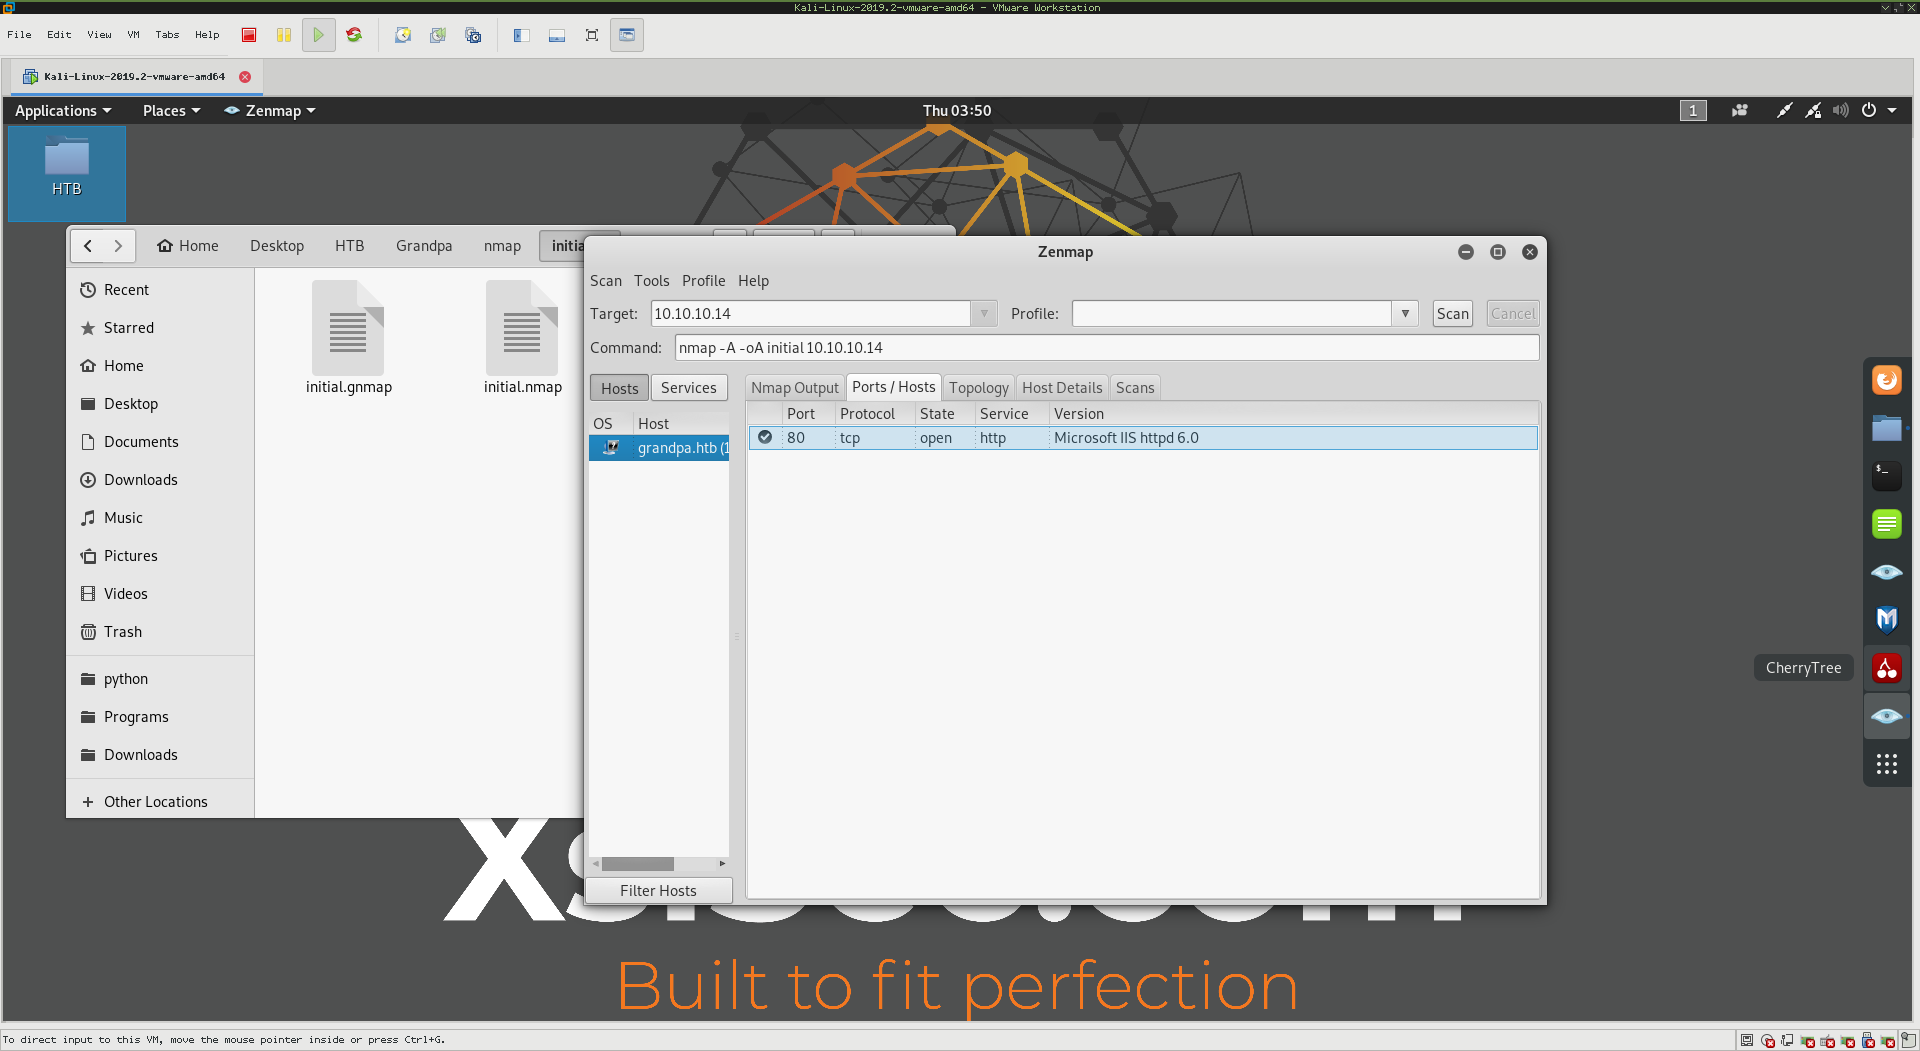The height and width of the screenshot is (1051, 1920).
Task: Go to Grandpa in Files path bar
Action: tap(424, 246)
